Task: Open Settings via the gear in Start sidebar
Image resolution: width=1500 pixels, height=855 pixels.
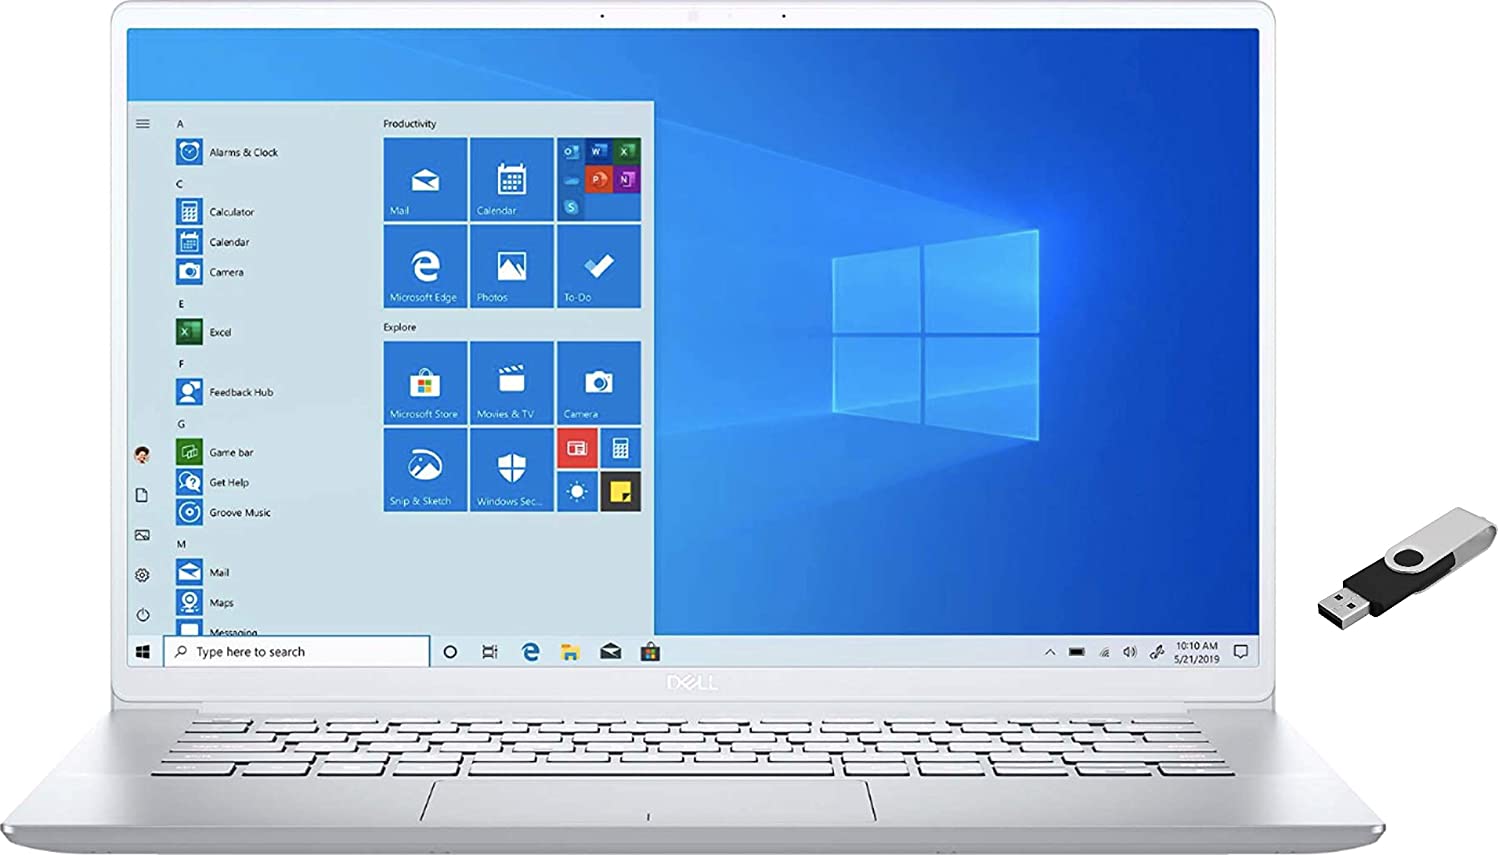Action: point(142,574)
